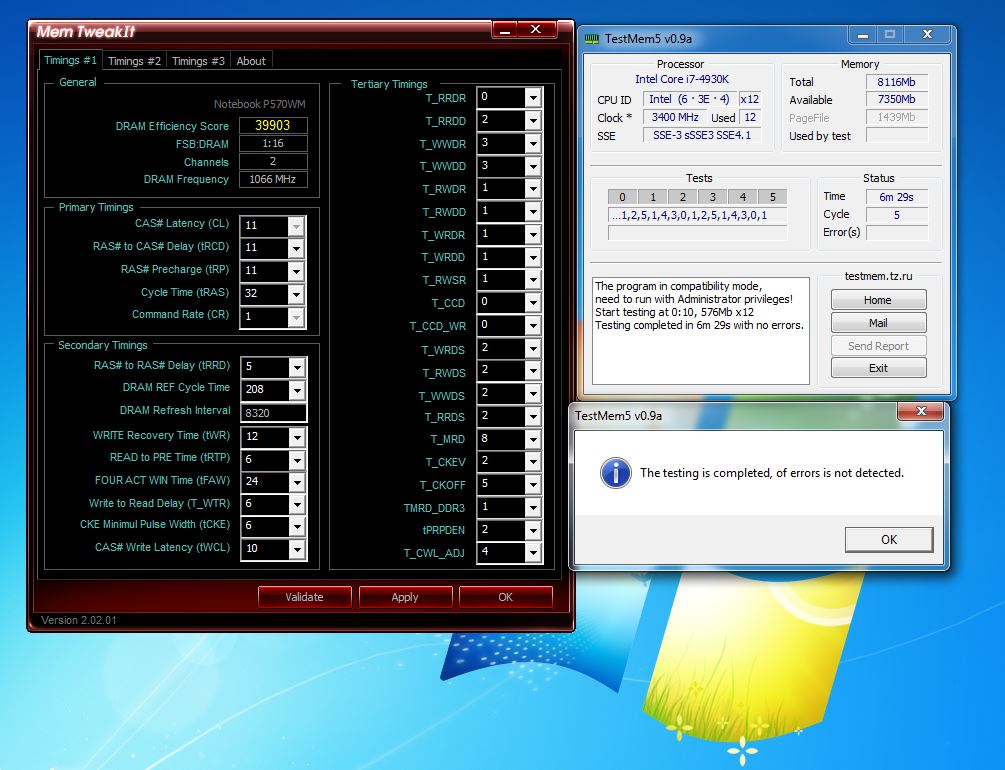
Task: Open the tPRPDEN dropdown
Action: [533, 531]
